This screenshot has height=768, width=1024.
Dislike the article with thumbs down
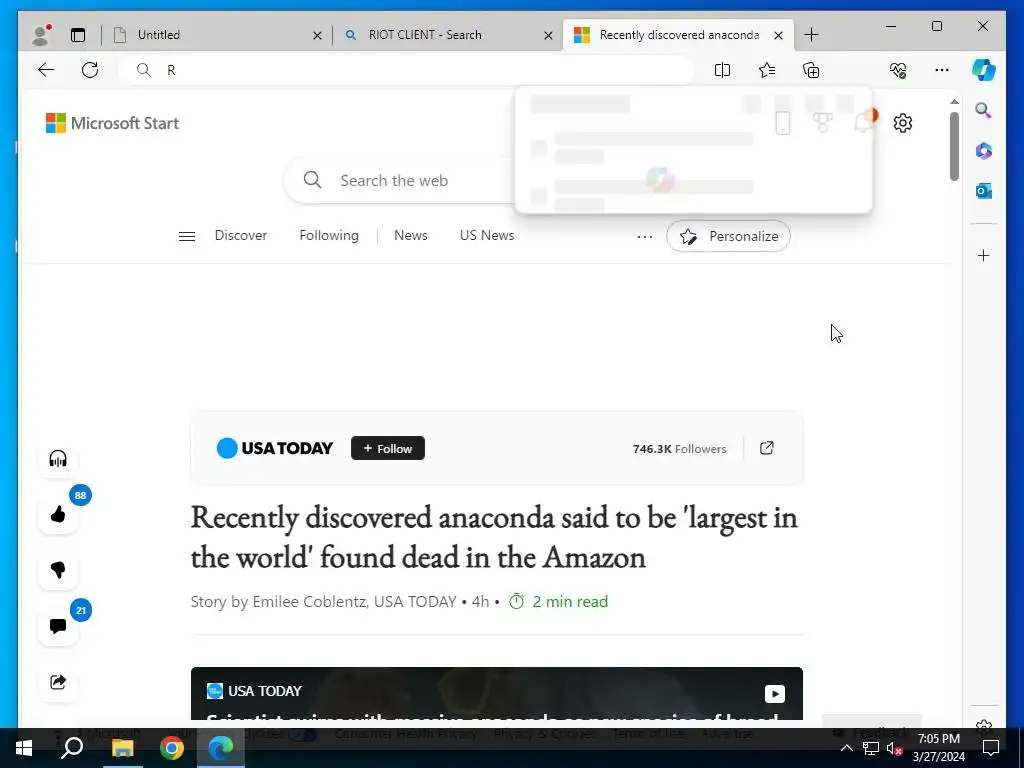coord(58,570)
